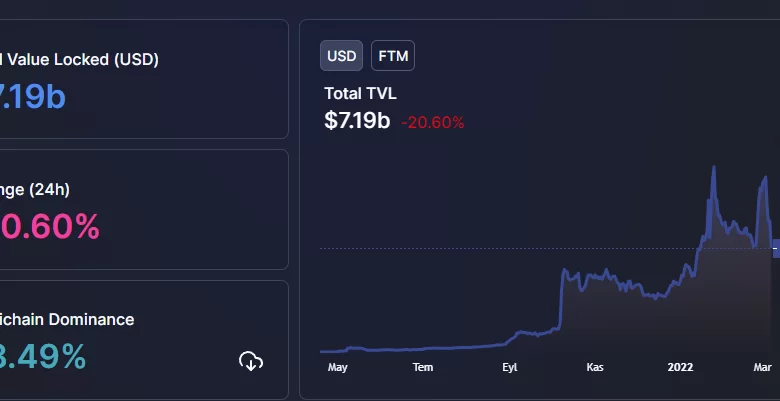The height and width of the screenshot is (401, 780).
Task: Click the Change (24h) card title
Action: (x=35, y=189)
